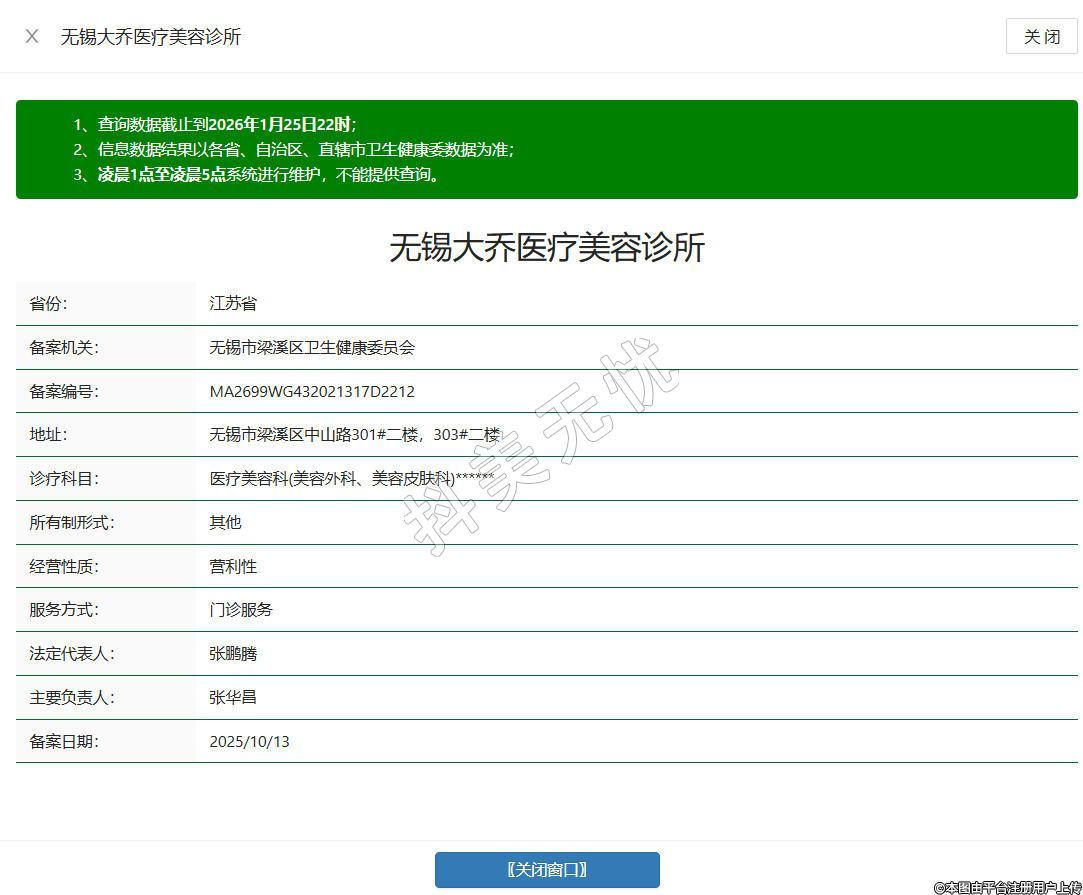This screenshot has height=895, width=1083.
Task: Click the province value 江苏省
Action: (x=233, y=304)
